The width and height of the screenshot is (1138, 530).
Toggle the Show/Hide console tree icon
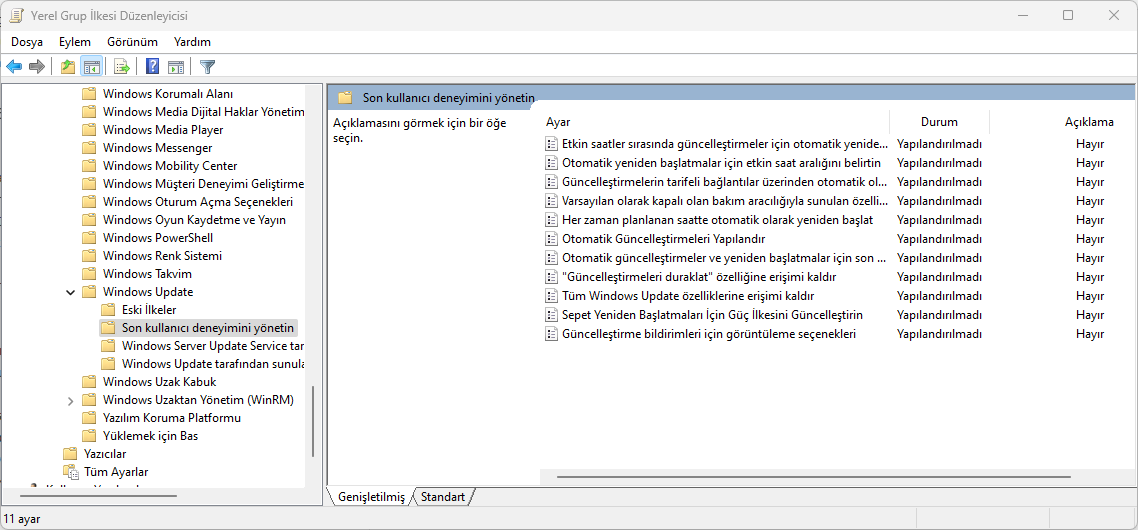pyautogui.click(x=91, y=67)
